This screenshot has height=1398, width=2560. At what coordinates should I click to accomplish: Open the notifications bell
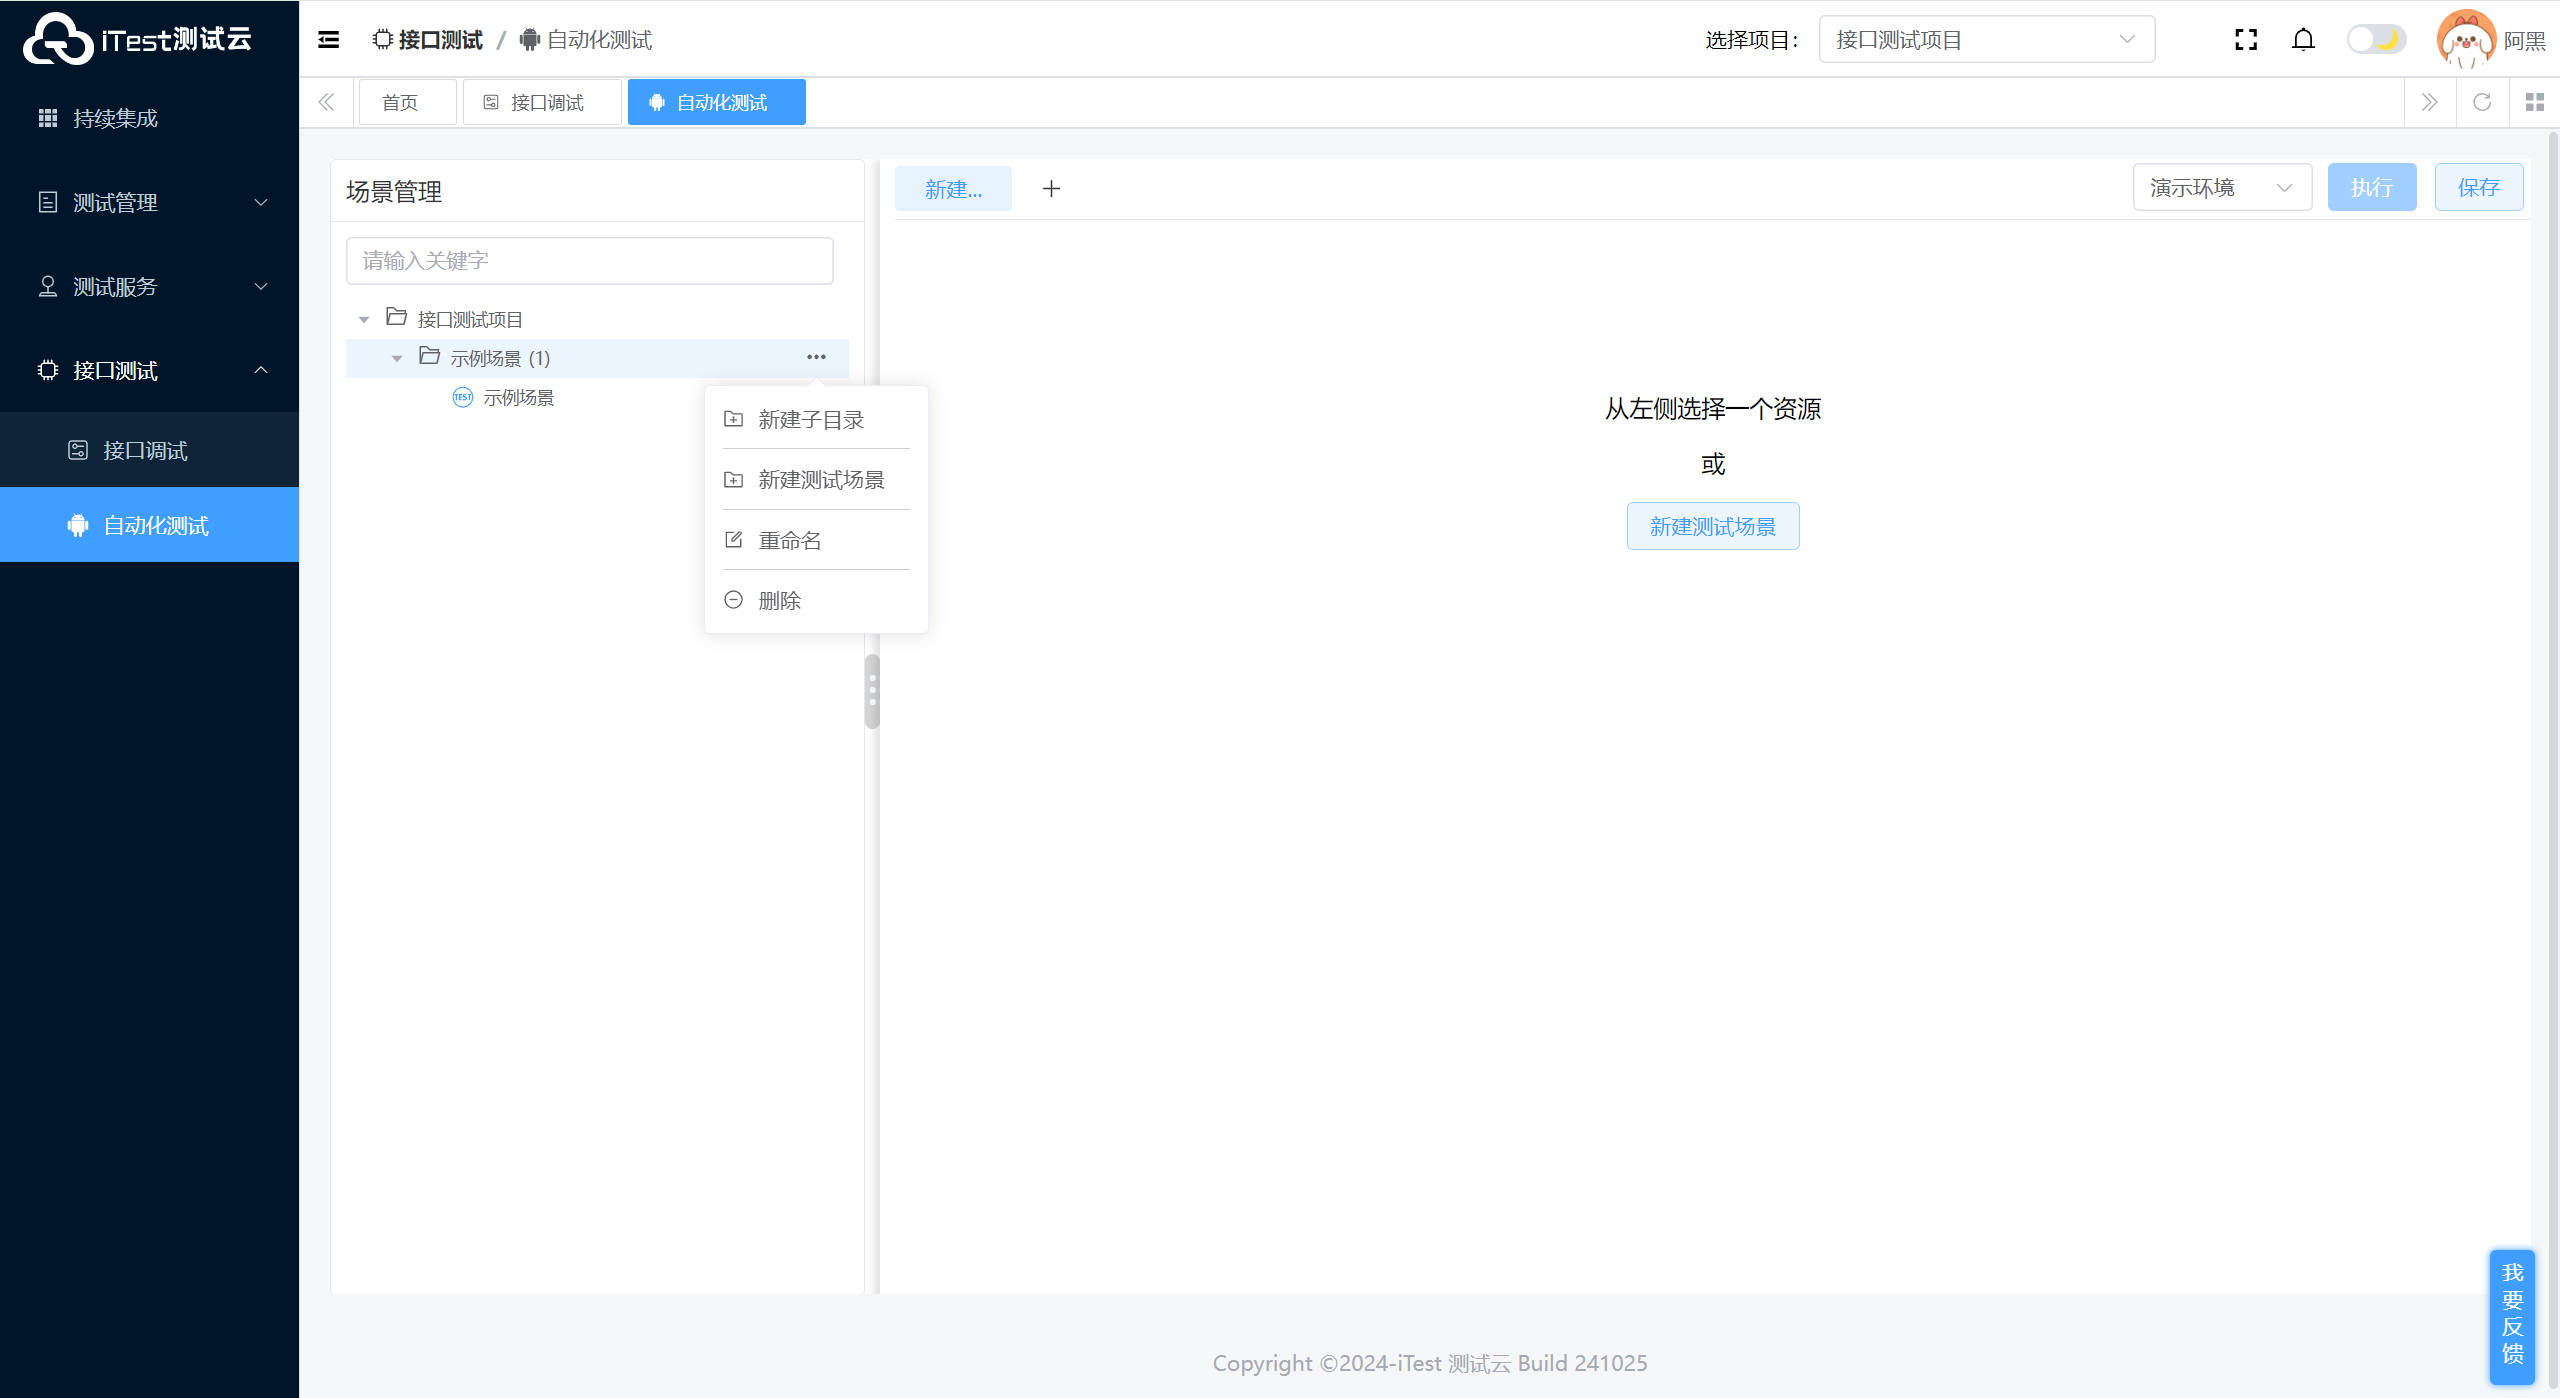click(x=2303, y=40)
